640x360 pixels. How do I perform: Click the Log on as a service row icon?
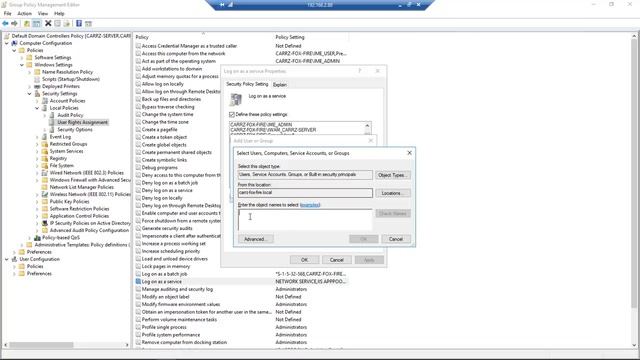[x=138, y=282]
